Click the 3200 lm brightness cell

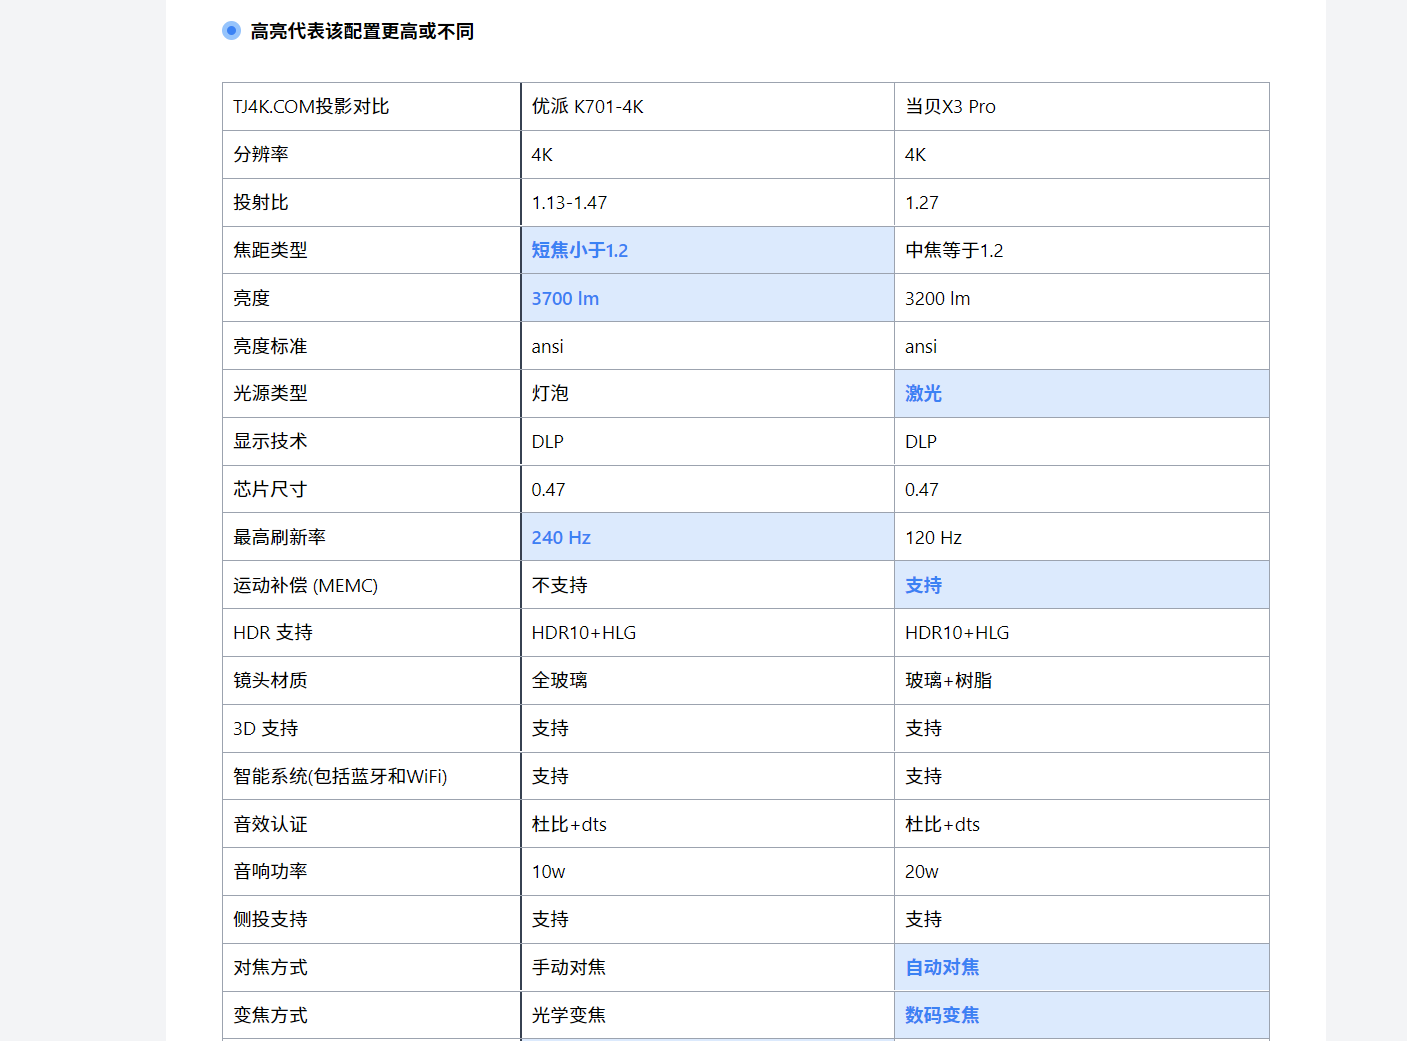(937, 299)
